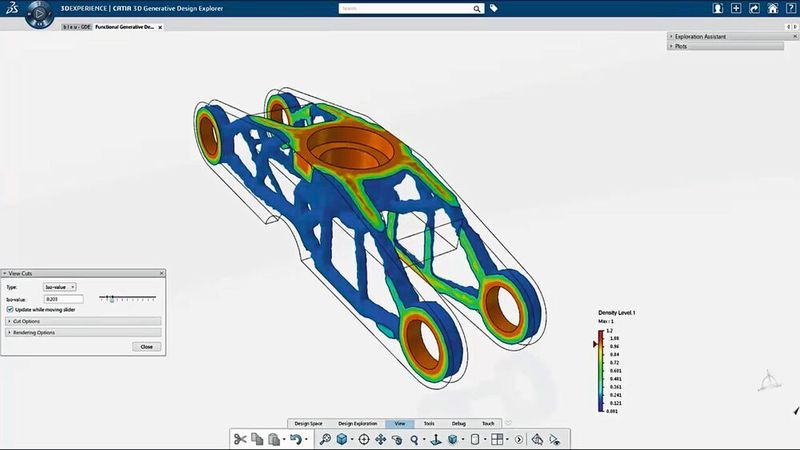Click the Pan arrows icon
Viewport: 800px width, 450px height.
point(381,439)
